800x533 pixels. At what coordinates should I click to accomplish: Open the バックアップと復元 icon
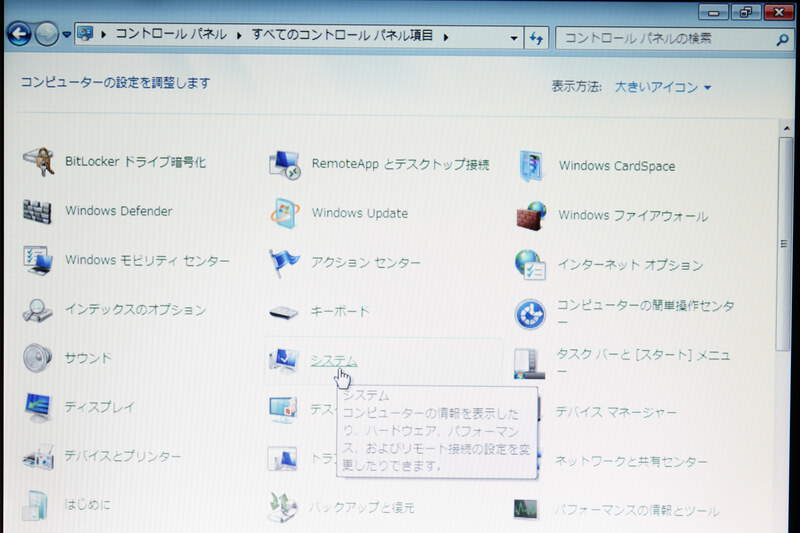coord(284,507)
